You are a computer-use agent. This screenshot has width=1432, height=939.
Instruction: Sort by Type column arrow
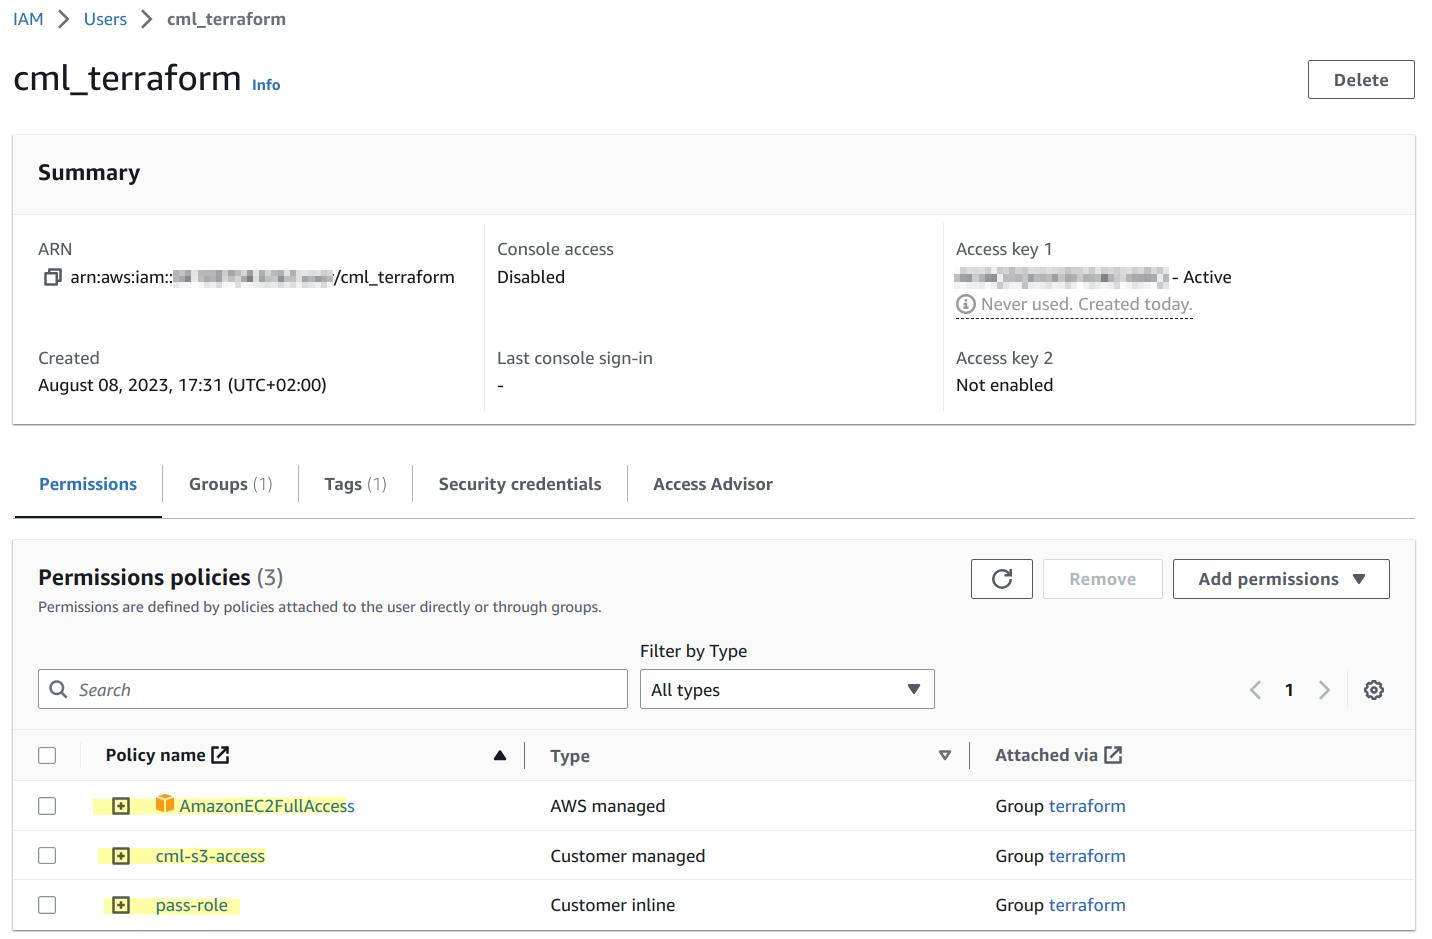945,755
